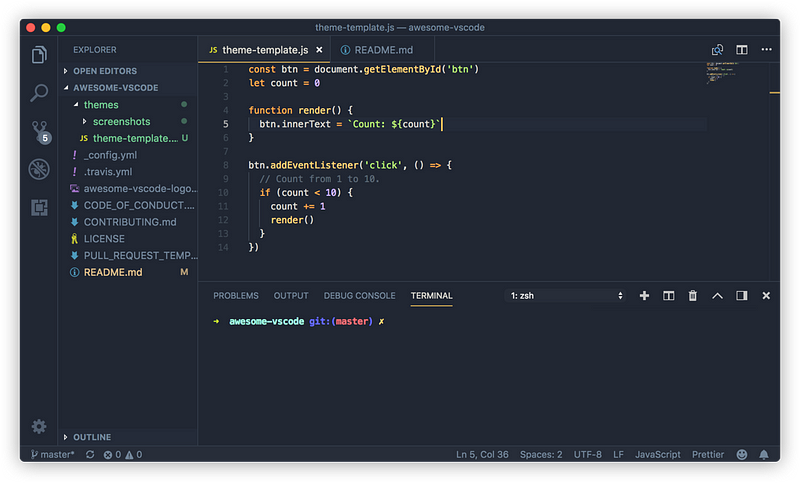Click the feedback smiley in status bar
The height and width of the screenshot is (483, 800).
[x=741, y=454]
